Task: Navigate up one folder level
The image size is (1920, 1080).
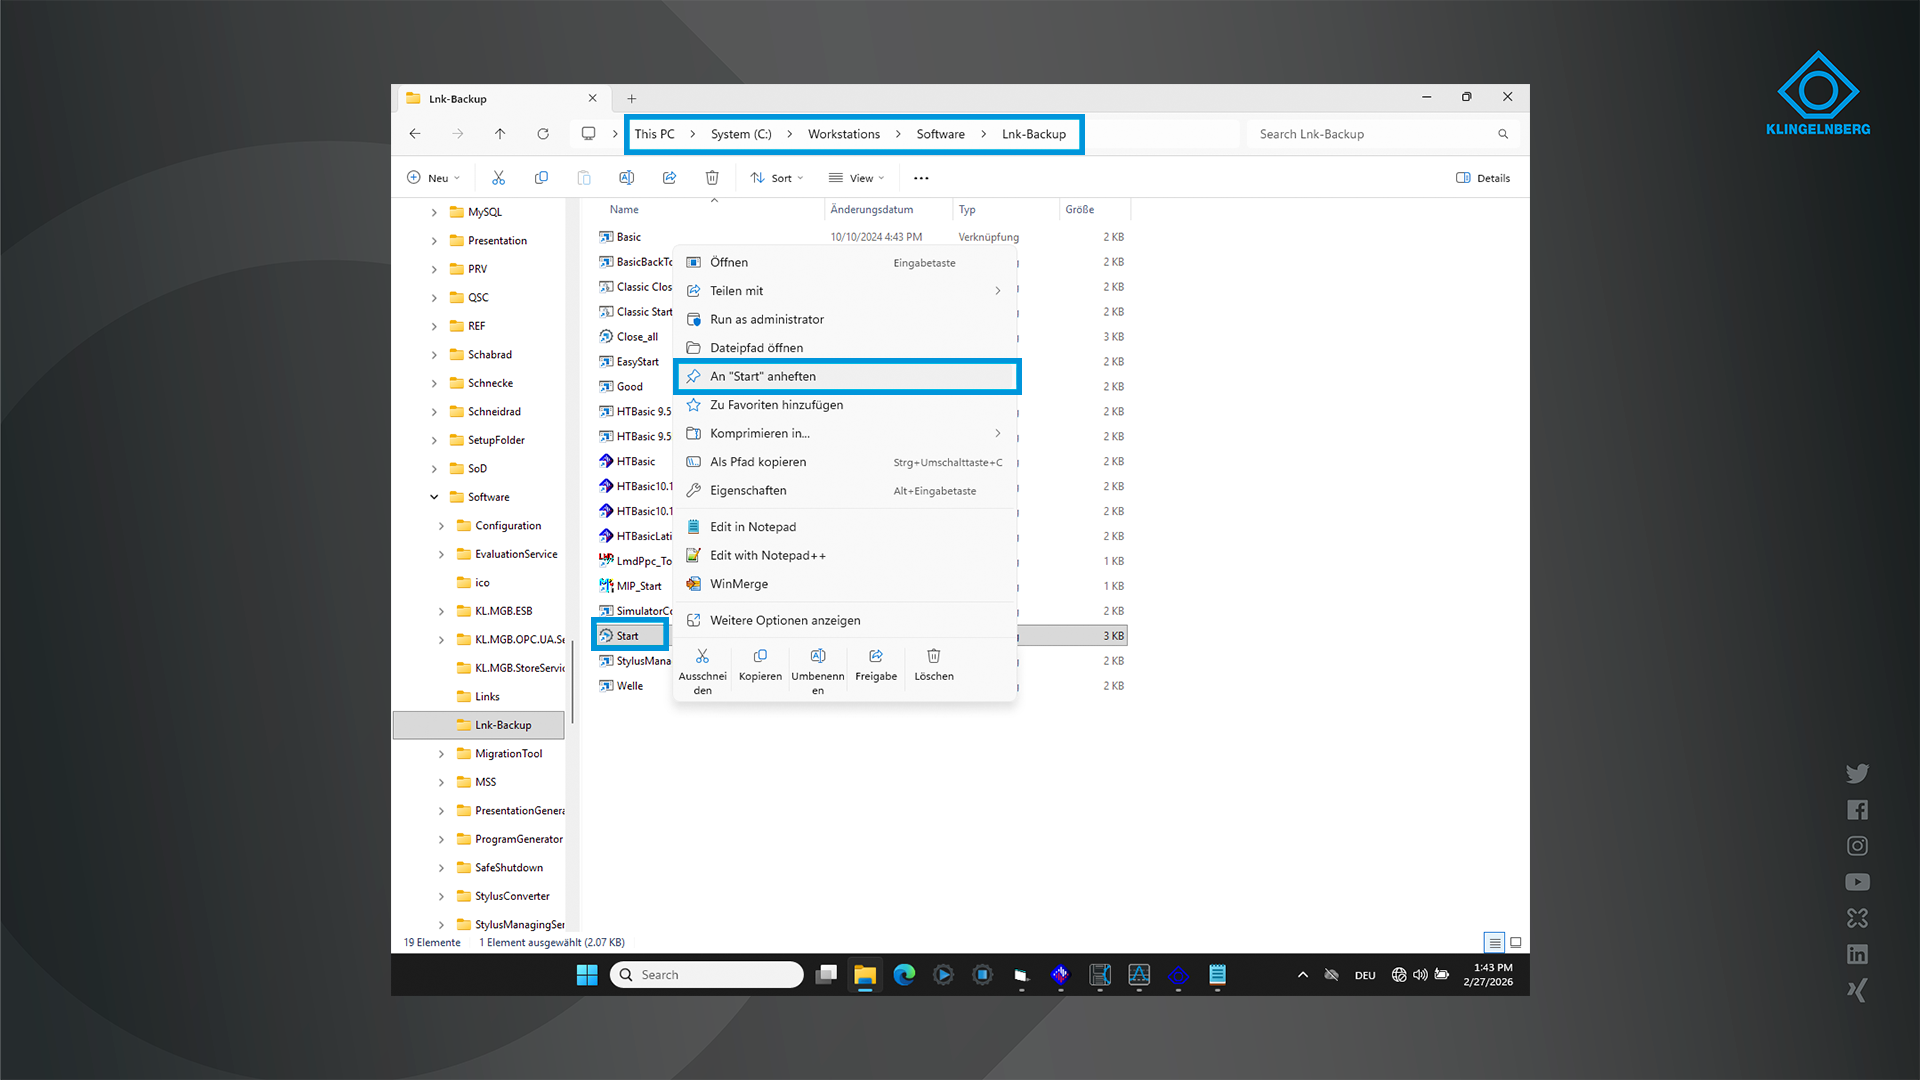Action: [x=500, y=134]
